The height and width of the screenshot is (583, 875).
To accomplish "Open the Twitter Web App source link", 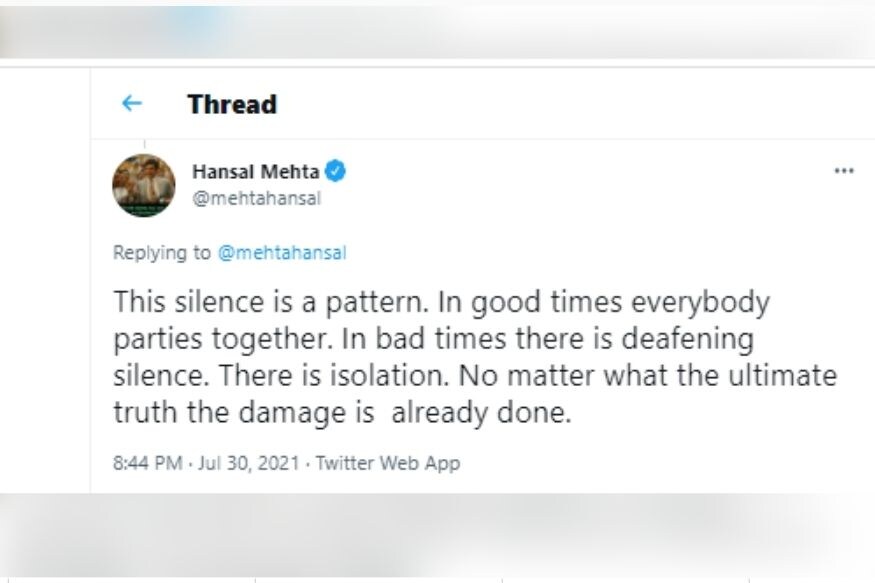I will (x=388, y=463).
